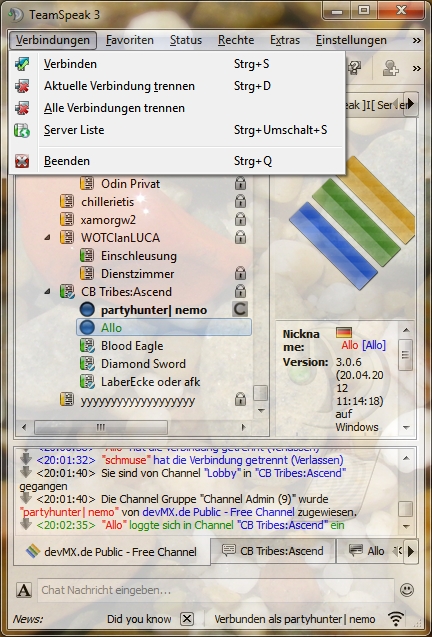Click the red Beenden icon
Viewport: 432px width, 637px height.
[x=22, y=161]
